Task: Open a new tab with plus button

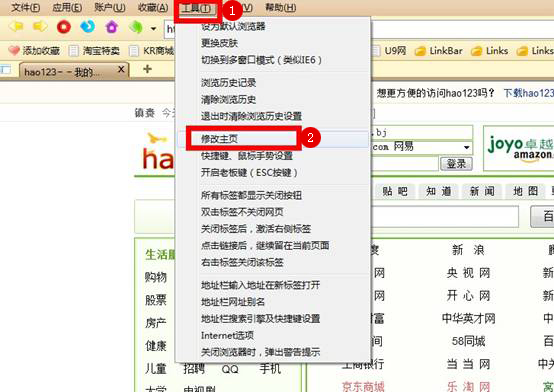Action: (x=147, y=69)
